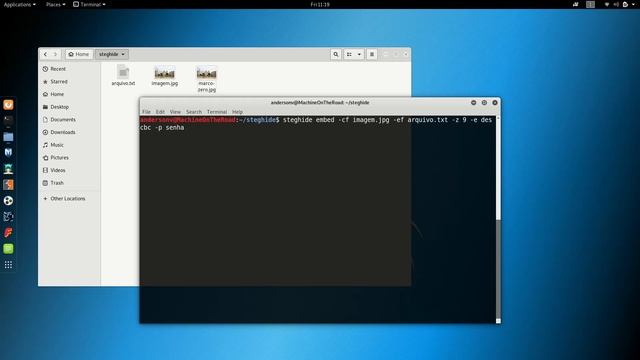
Task: Open terminal Terminal menu
Action: [217, 112]
